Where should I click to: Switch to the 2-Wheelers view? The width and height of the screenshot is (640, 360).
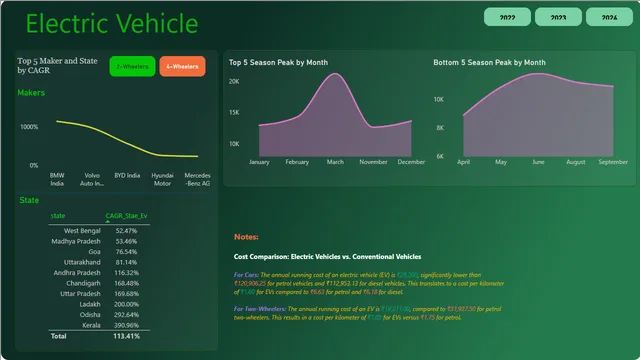point(132,66)
